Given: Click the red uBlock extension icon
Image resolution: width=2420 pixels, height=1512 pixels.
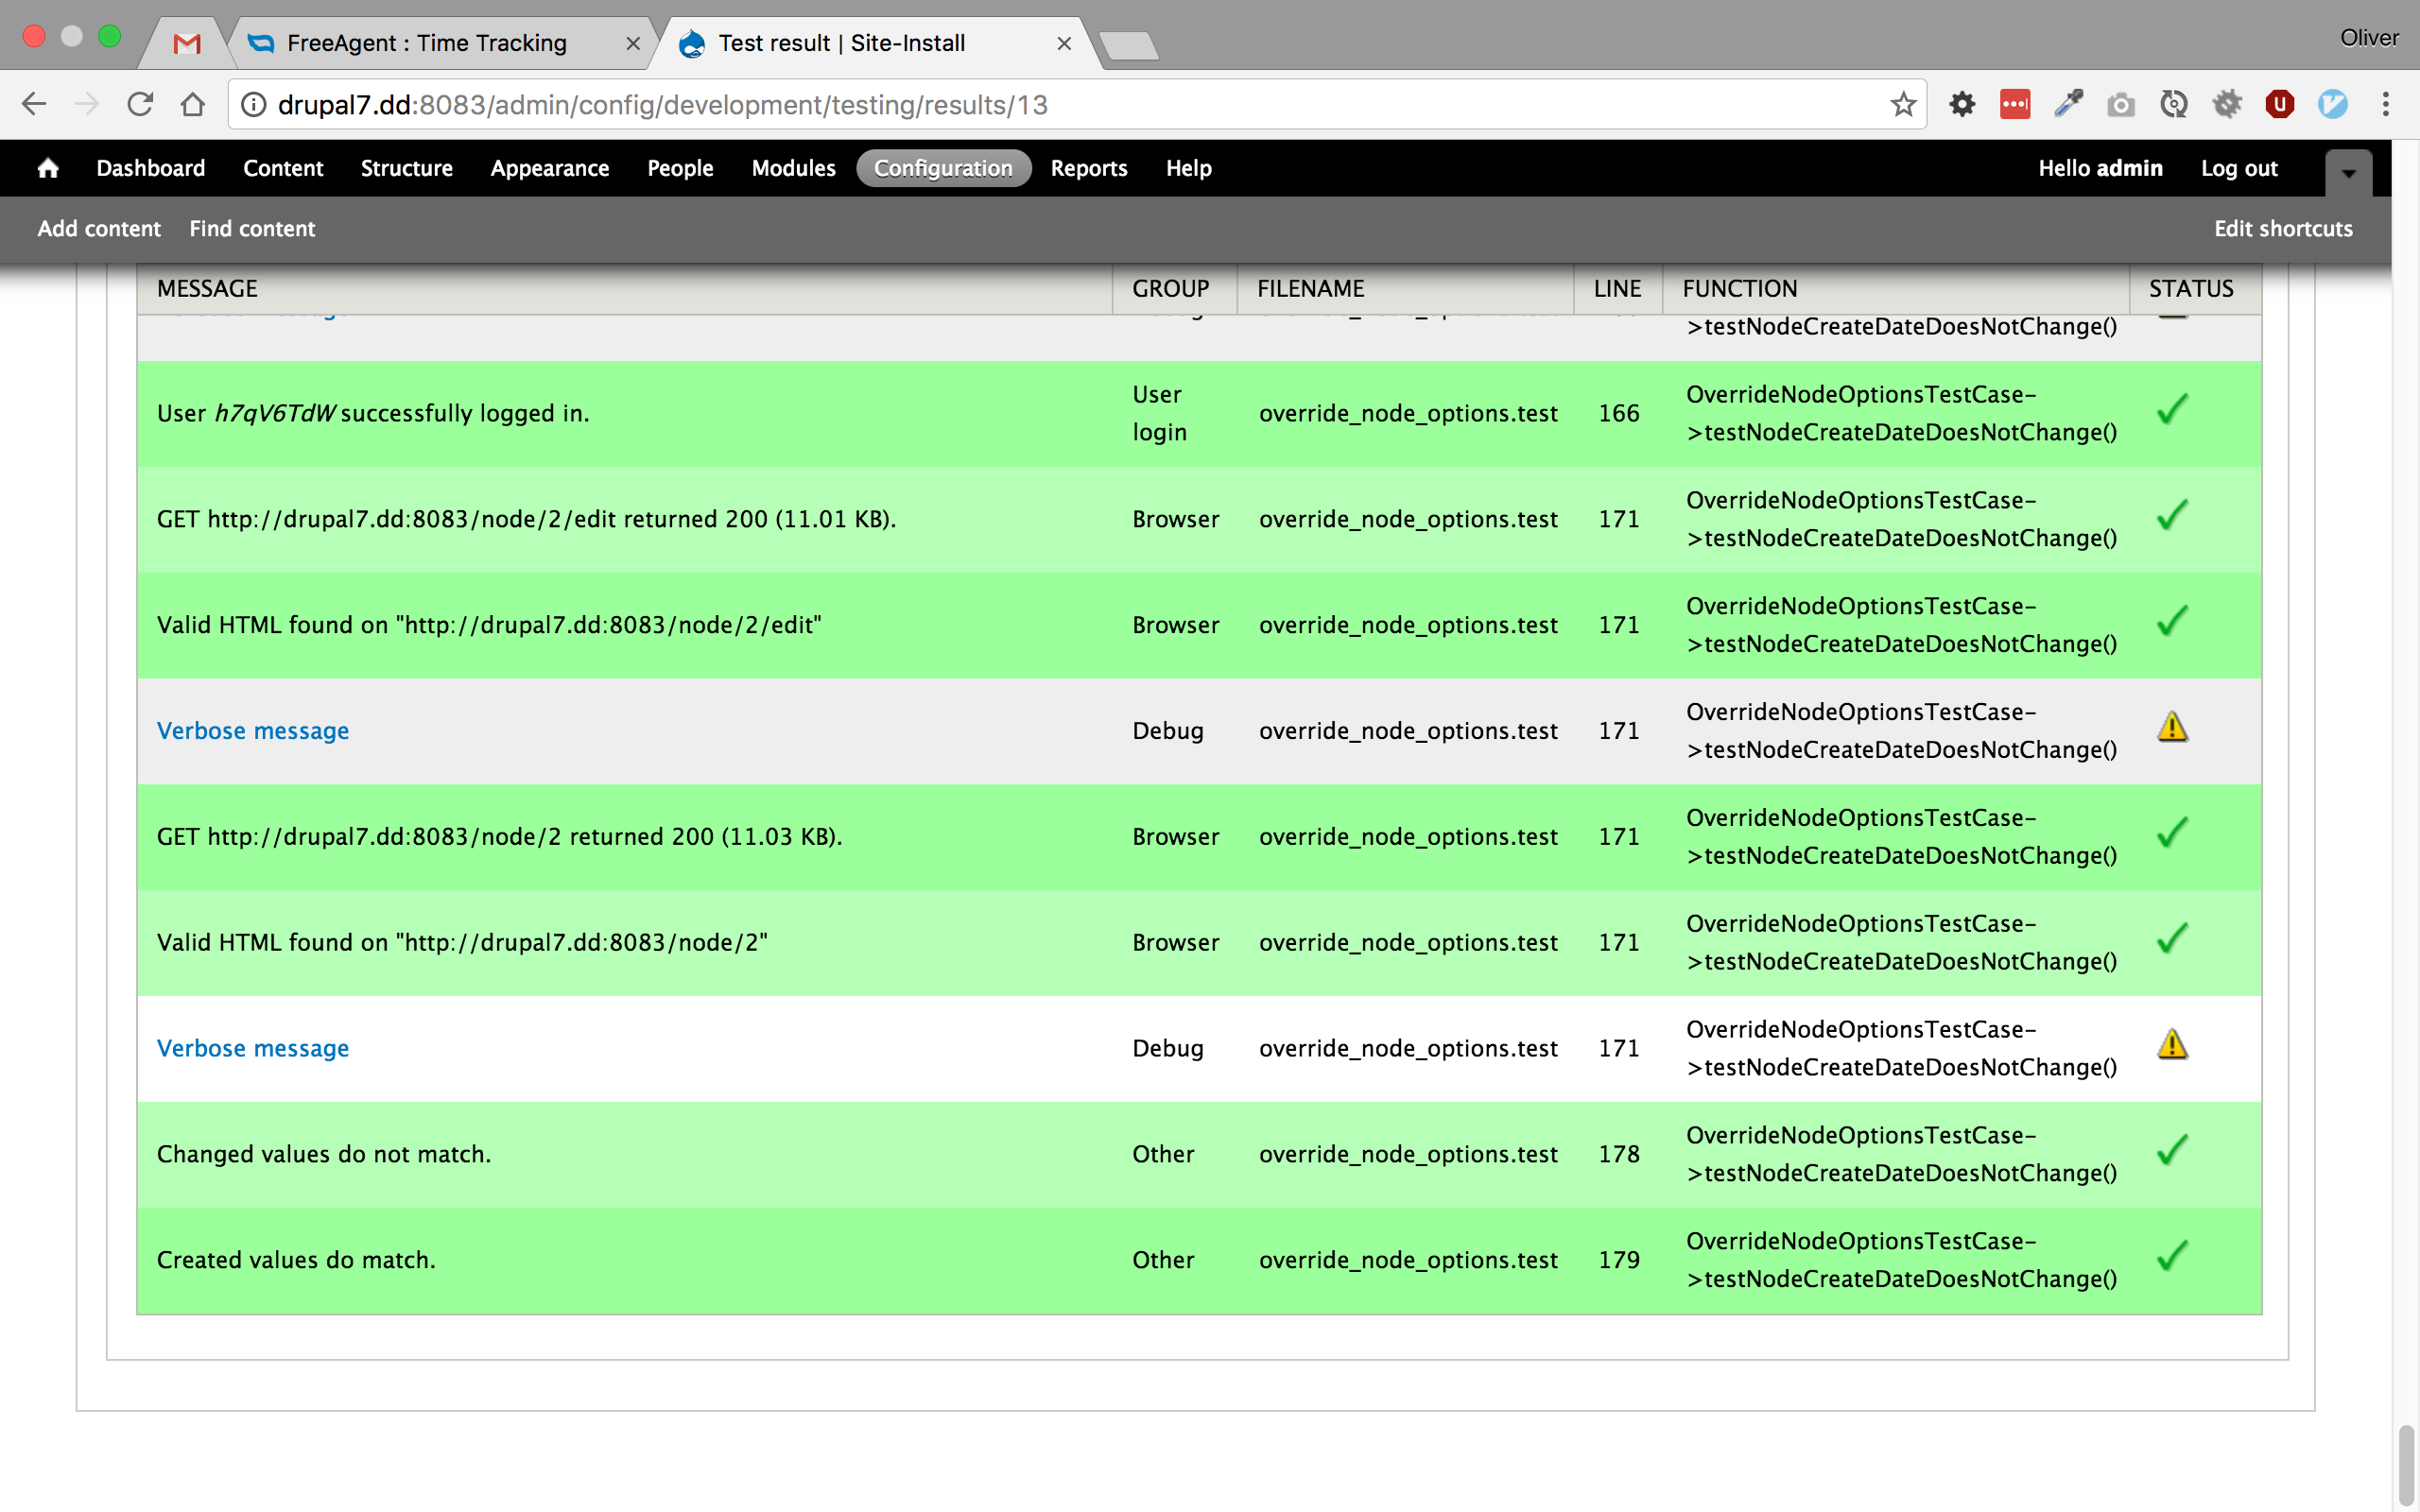Looking at the screenshot, I should click(x=2279, y=104).
